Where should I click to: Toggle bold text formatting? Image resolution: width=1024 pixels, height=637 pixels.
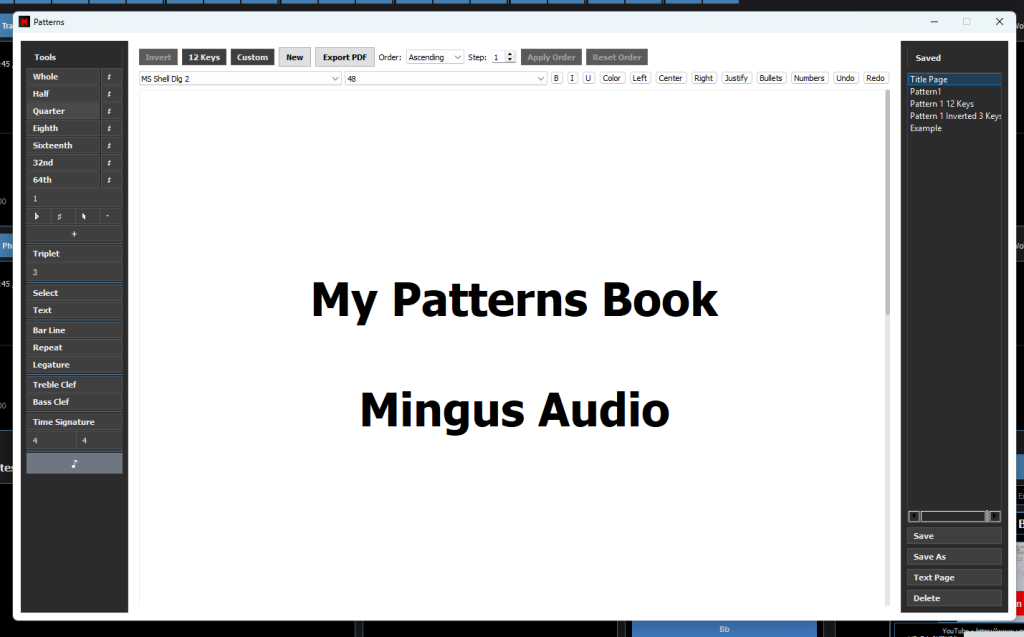coord(556,77)
